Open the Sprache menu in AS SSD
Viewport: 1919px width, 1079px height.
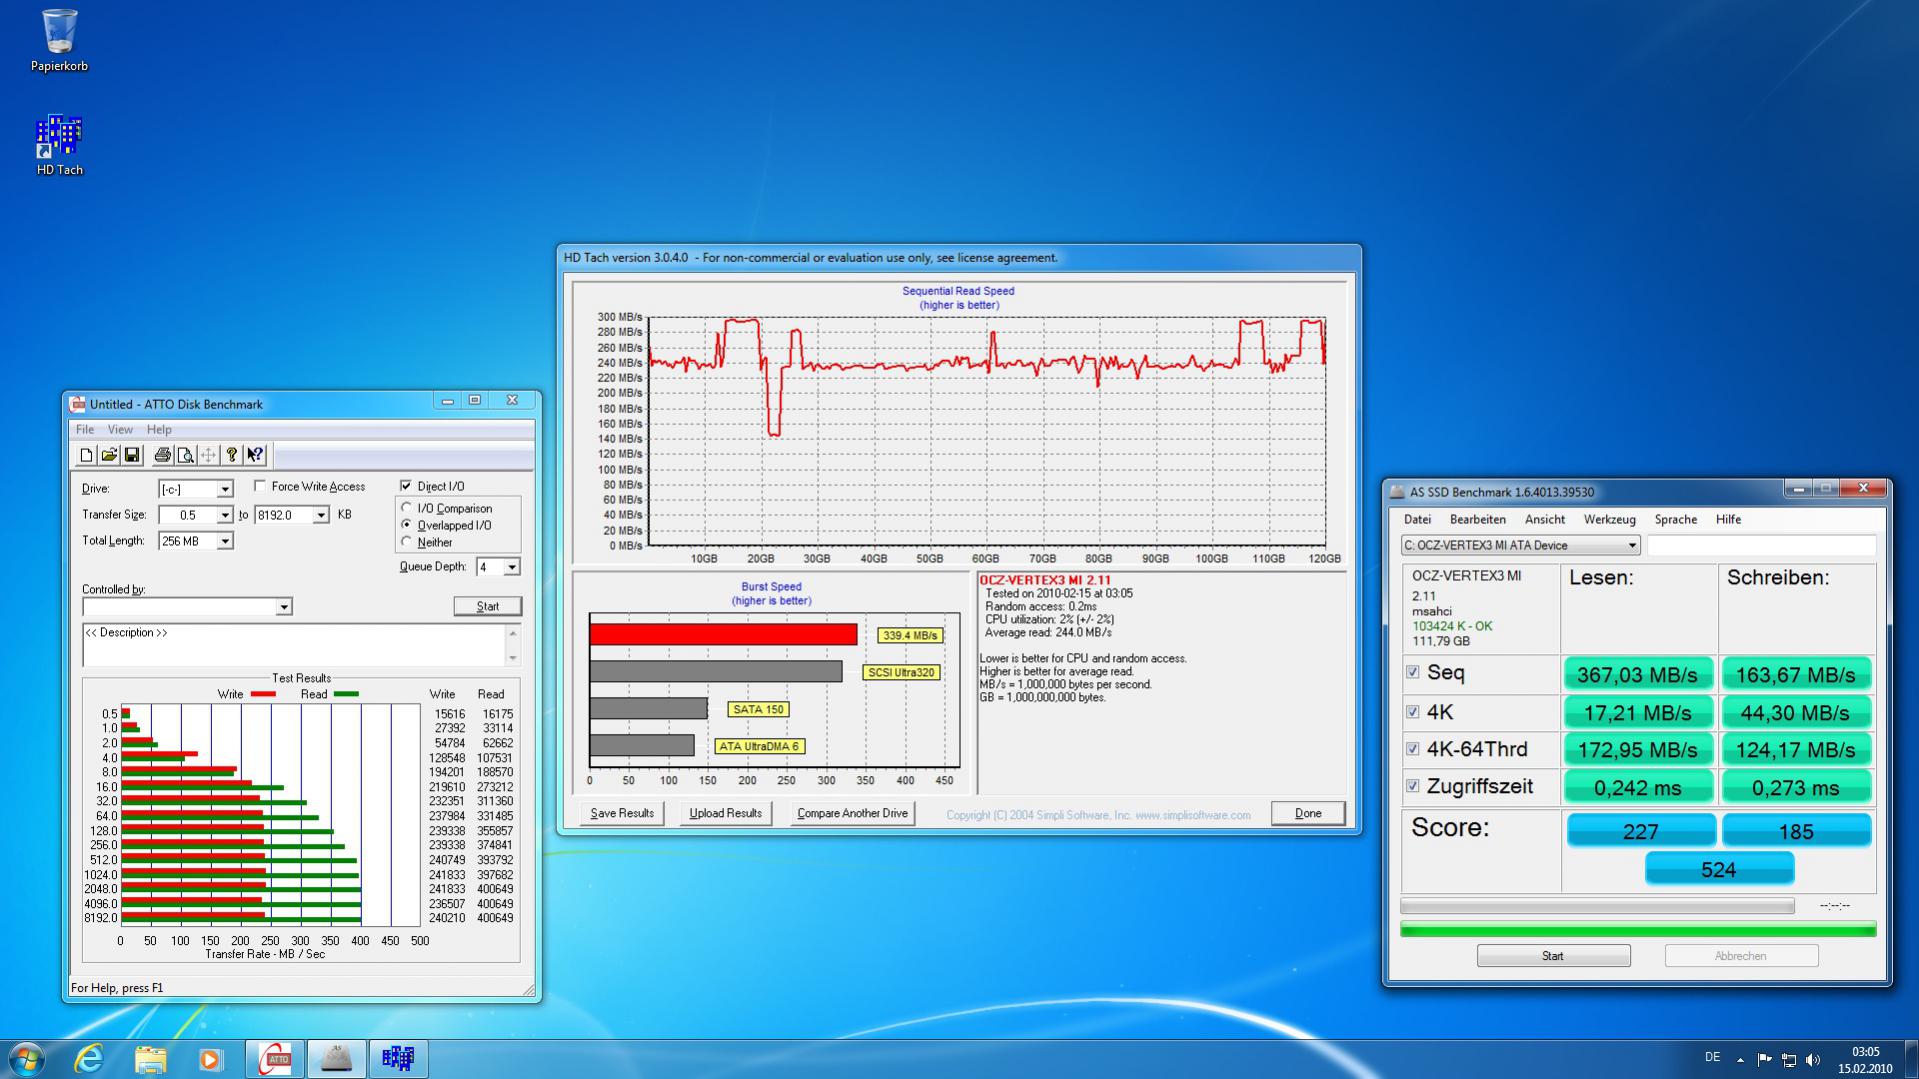(1676, 520)
